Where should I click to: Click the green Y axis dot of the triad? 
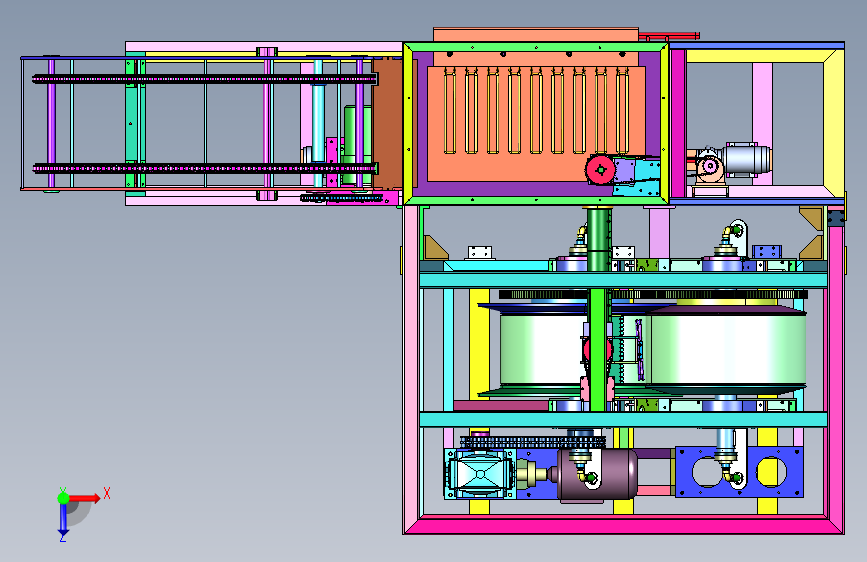click(x=63, y=498)
